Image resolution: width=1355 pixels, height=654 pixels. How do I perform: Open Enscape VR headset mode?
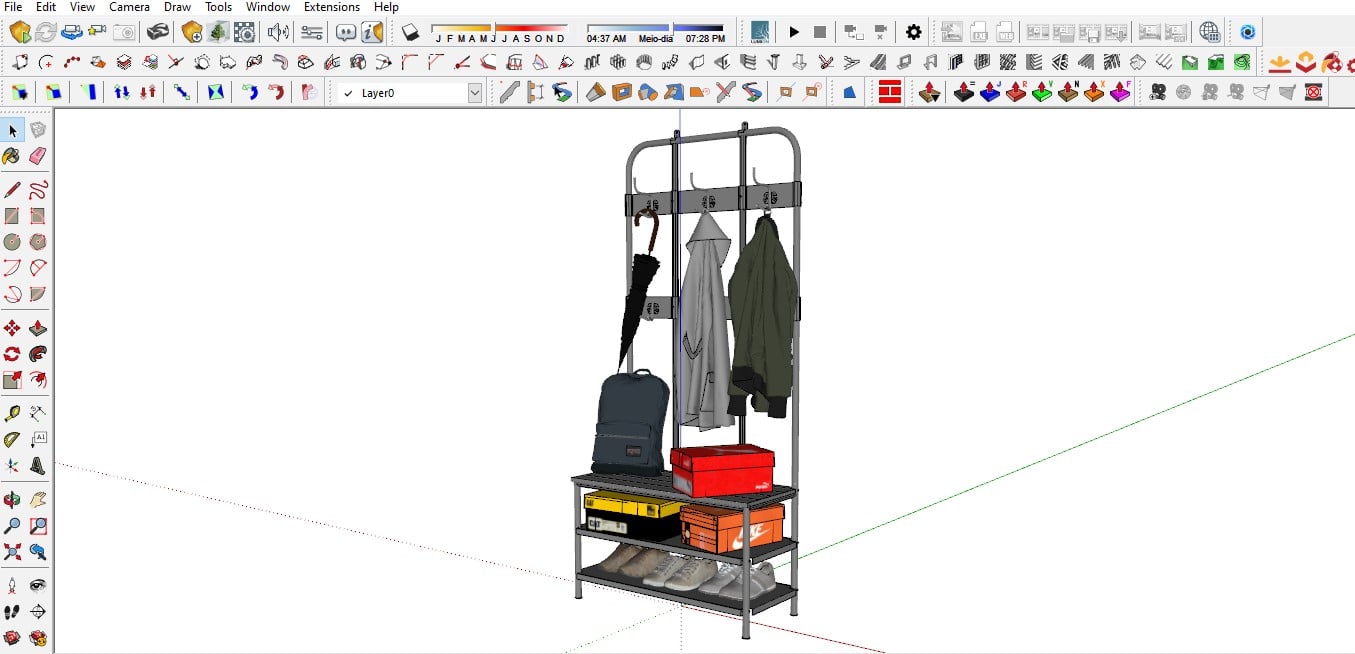coord(156,32)
